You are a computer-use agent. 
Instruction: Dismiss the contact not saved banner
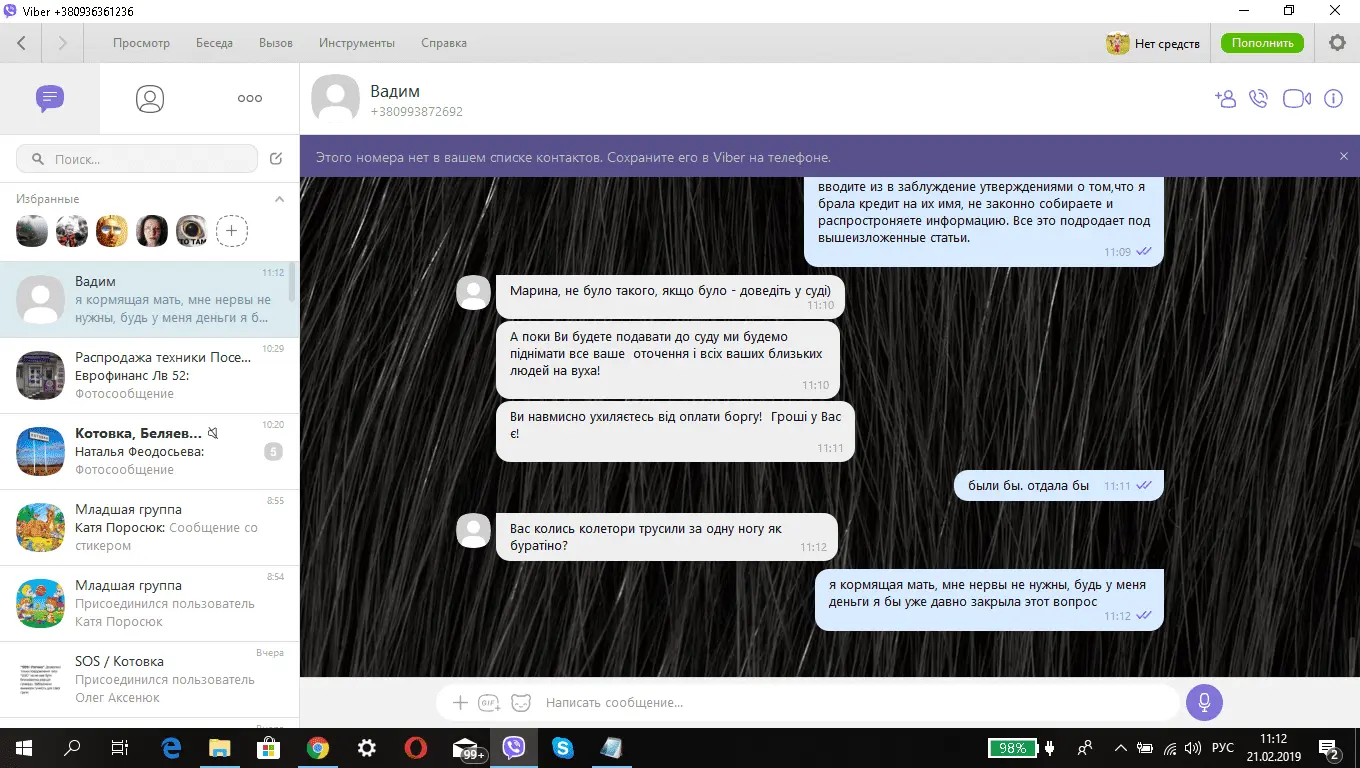click(1344, 157)
